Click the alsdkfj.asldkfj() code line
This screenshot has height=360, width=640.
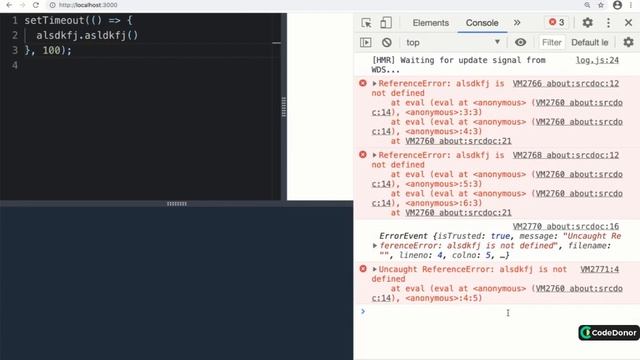click(x=87, y=36)
